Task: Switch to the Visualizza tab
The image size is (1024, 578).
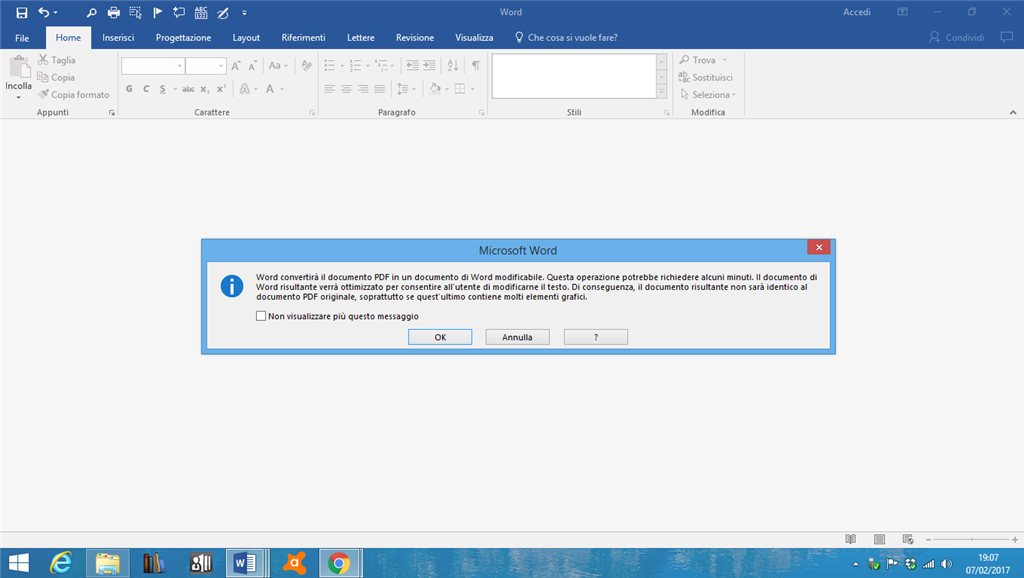Action: click(474, 38)
